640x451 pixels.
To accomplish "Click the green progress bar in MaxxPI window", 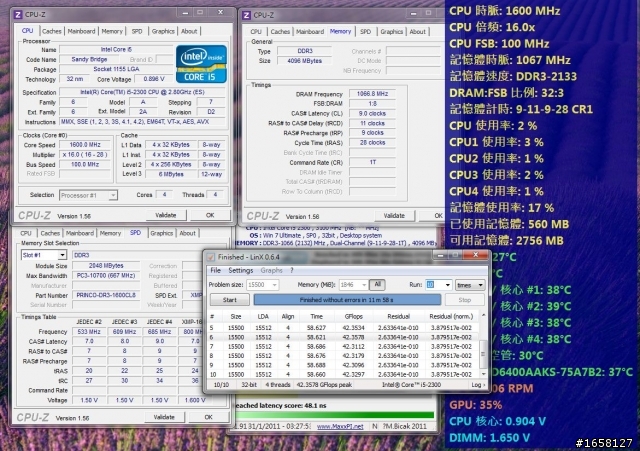I will (x=335, y=415).
